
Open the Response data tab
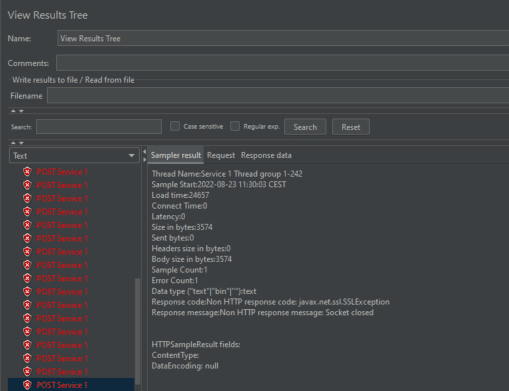coord(266,155)
